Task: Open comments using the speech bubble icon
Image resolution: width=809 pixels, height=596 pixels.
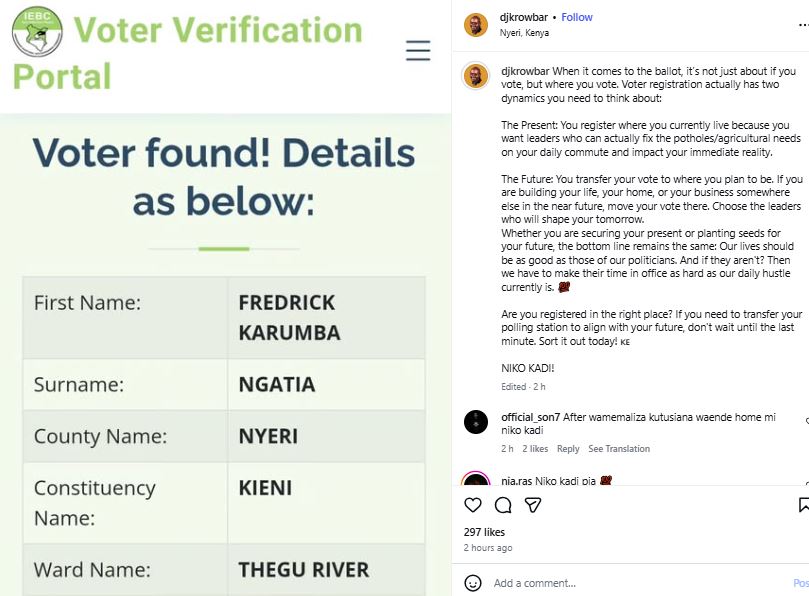Action: tap(502, 505)
